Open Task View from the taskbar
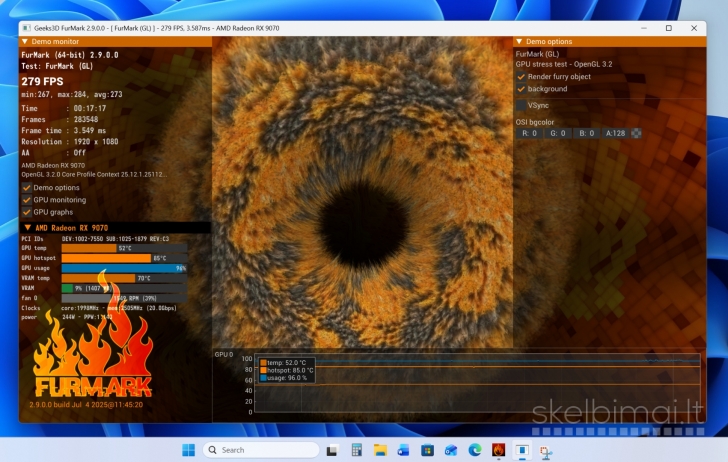728x462 pixels. pyautogui.click(x=332, y=450)
